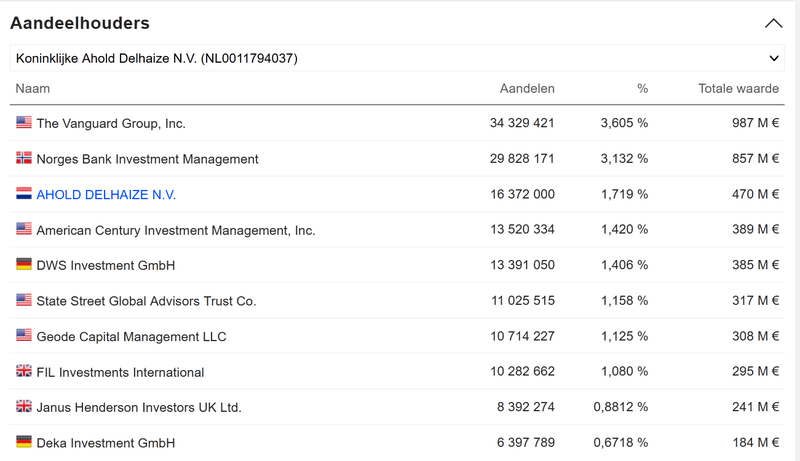The width and height of the screenshot is (800, 461).
Task: Click the UK flag beside Janus Henderson Investors
Action: (24, 407)
